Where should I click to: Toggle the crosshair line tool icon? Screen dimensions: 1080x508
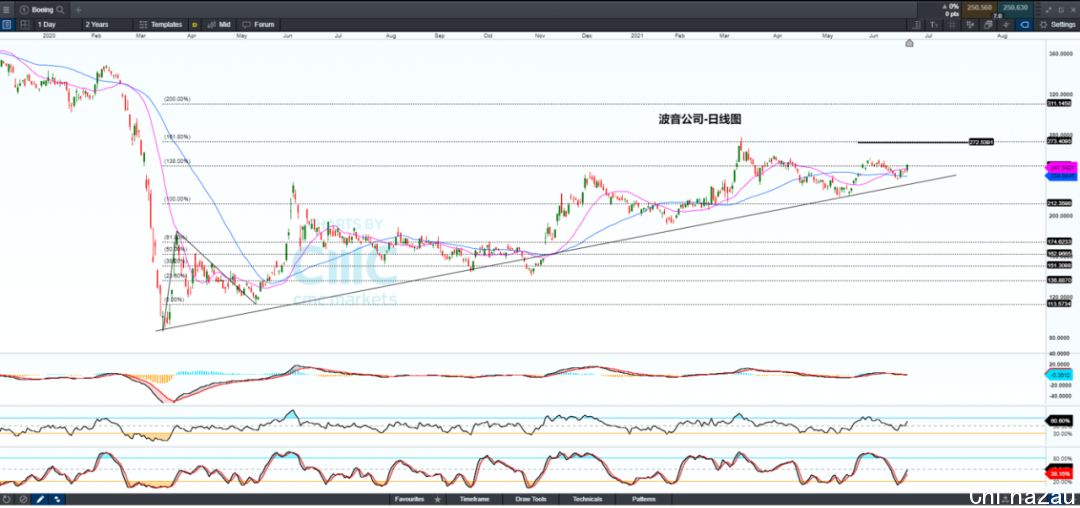pos(1006,25)
